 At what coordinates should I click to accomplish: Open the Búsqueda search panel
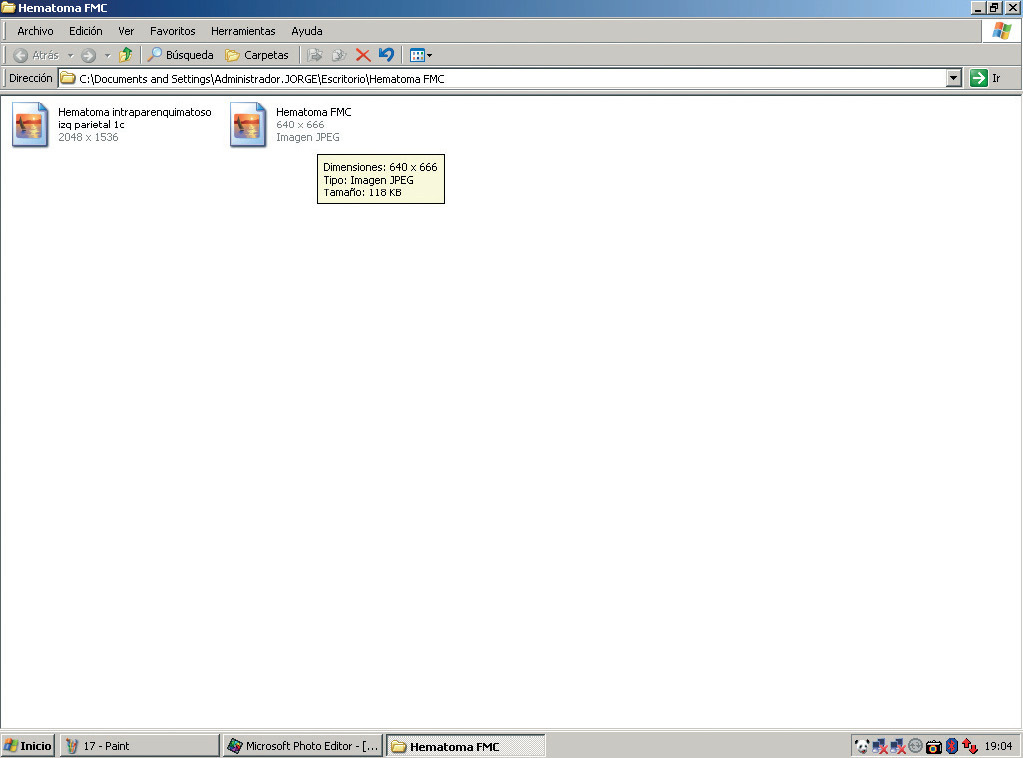181,55
